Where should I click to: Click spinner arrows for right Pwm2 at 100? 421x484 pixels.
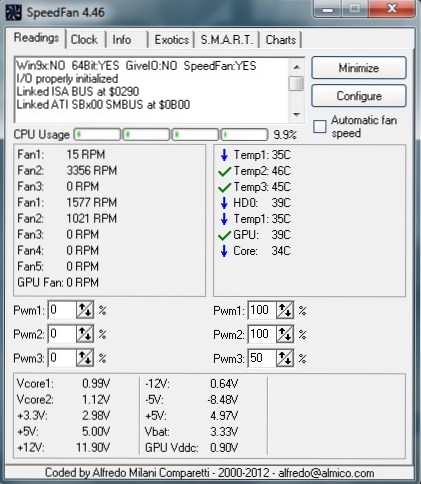(x=285, y=334)
